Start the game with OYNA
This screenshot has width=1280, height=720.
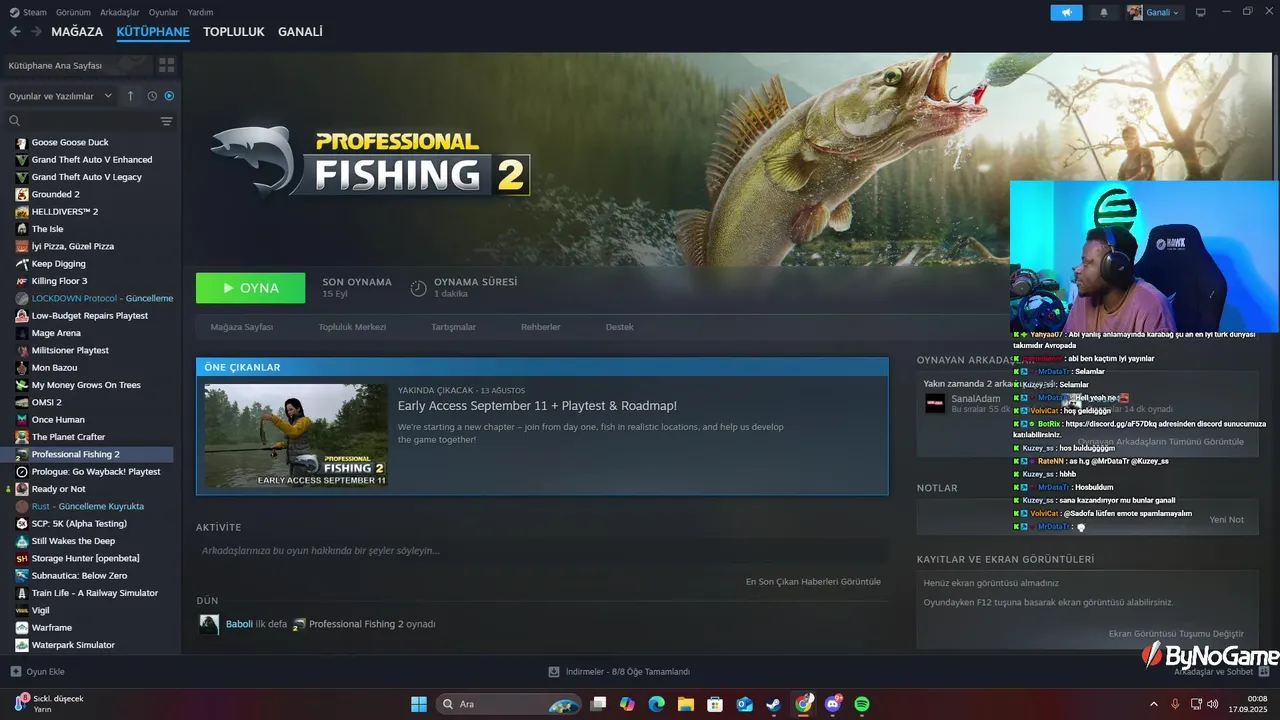tap(250, 288)
